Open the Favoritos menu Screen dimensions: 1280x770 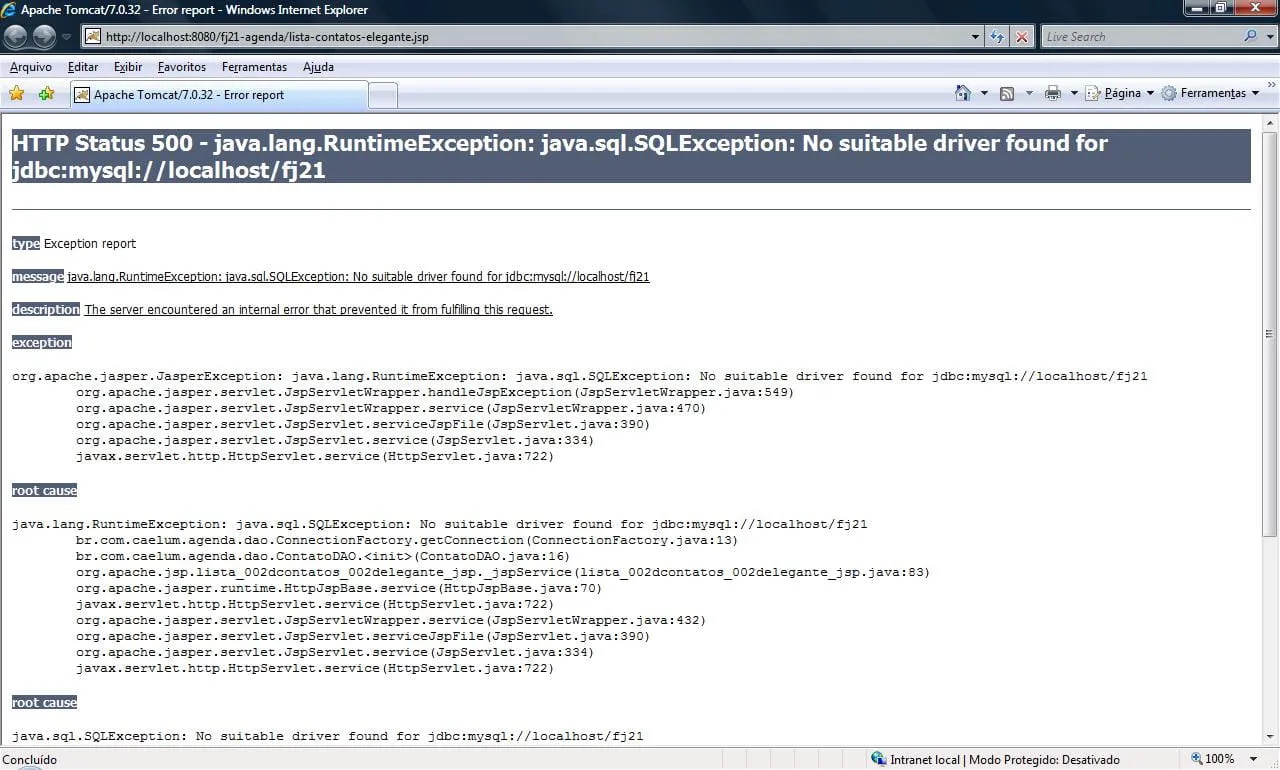point(182,67)
